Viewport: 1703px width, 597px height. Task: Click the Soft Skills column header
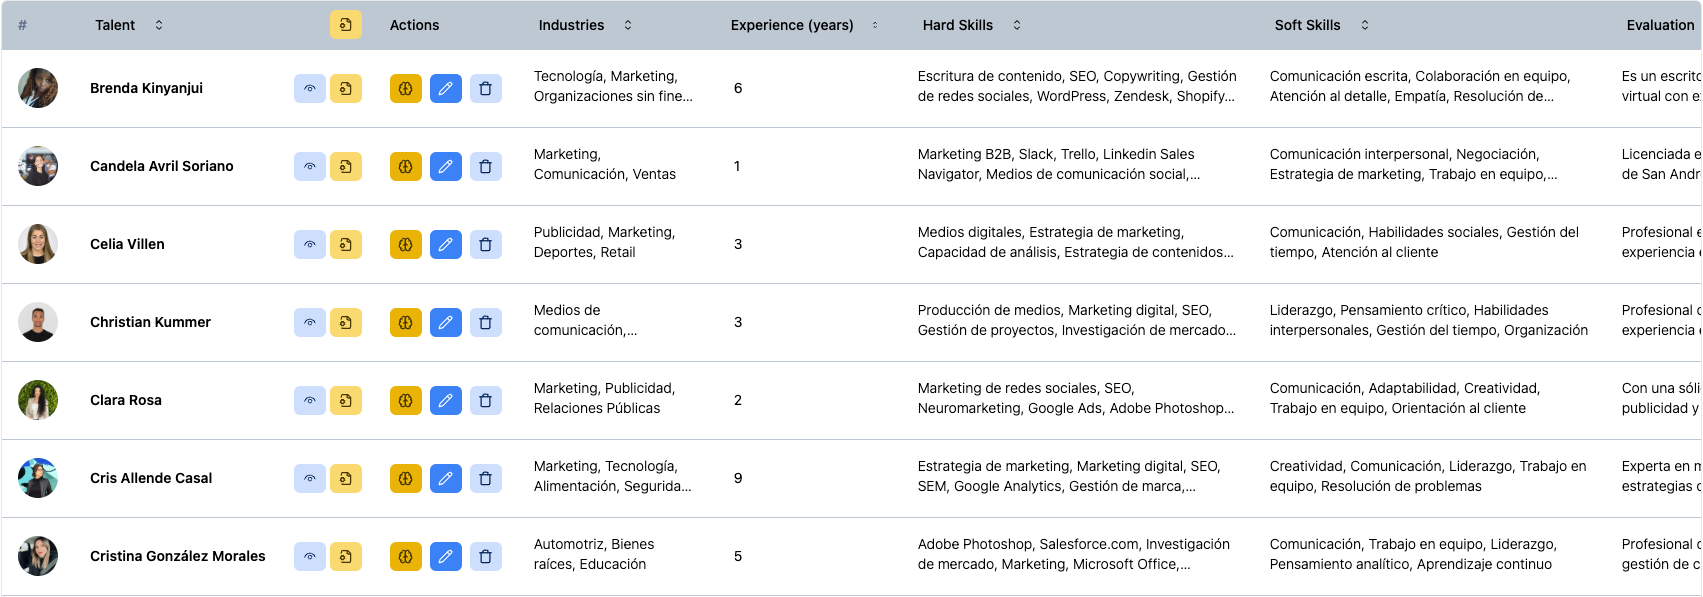[1306, 25]
